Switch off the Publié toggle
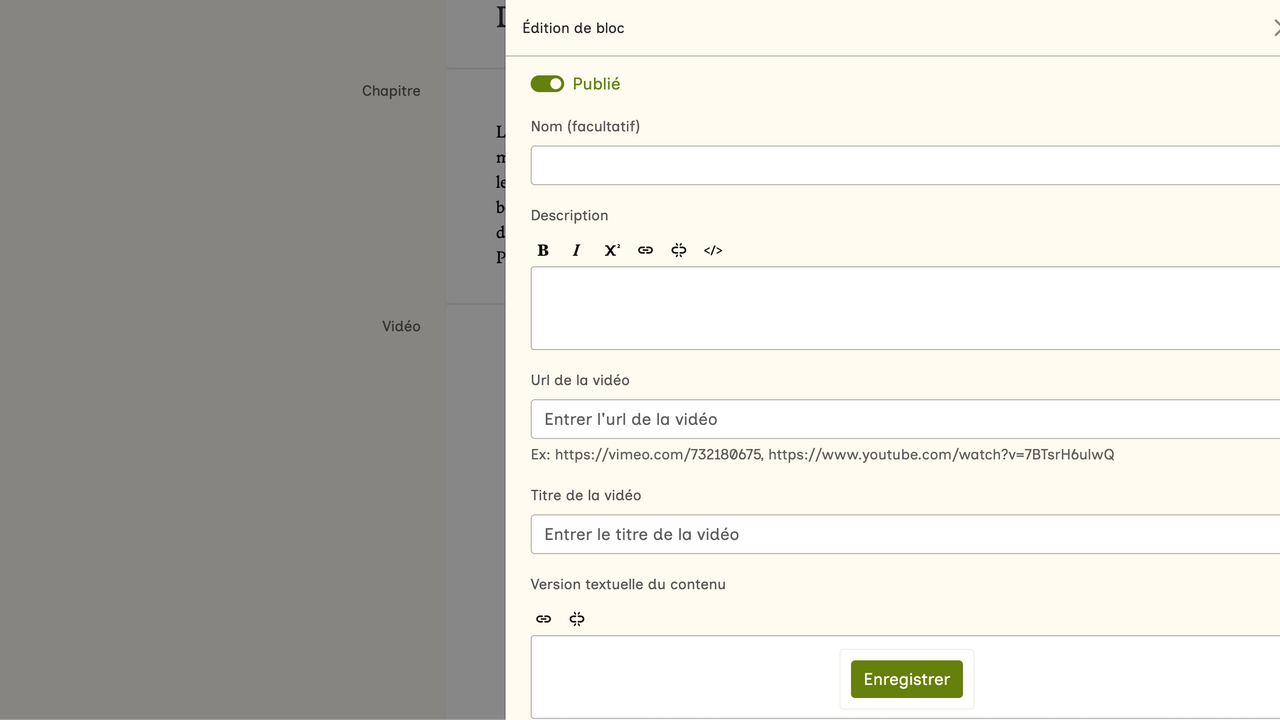 point(547,84)
